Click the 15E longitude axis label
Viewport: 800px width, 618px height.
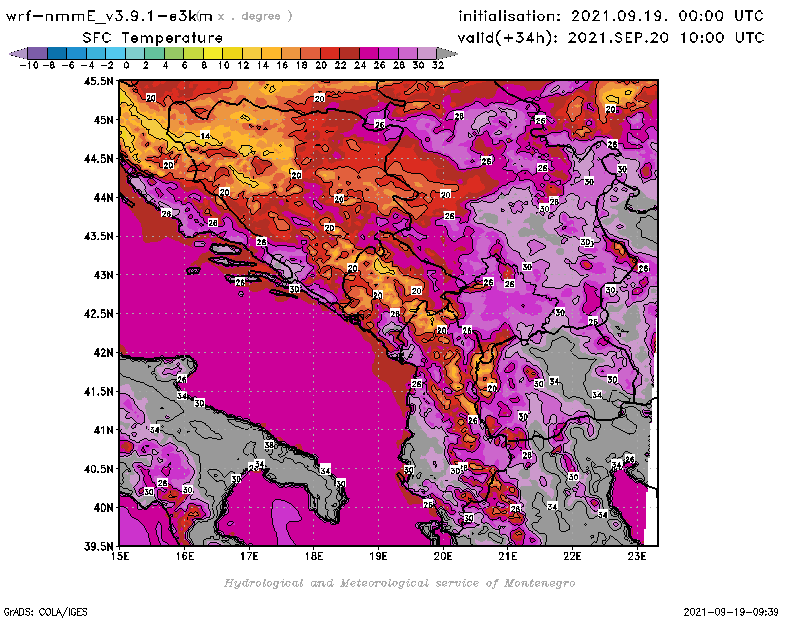point(121,556)
